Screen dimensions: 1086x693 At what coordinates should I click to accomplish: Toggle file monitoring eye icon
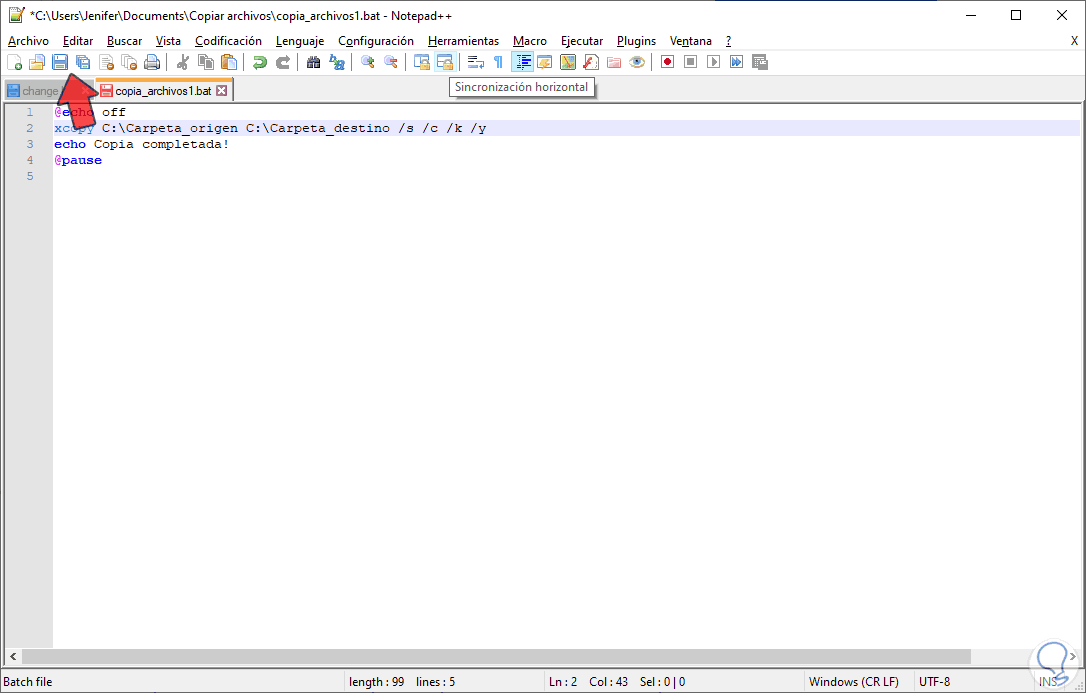tap(637, 62)
